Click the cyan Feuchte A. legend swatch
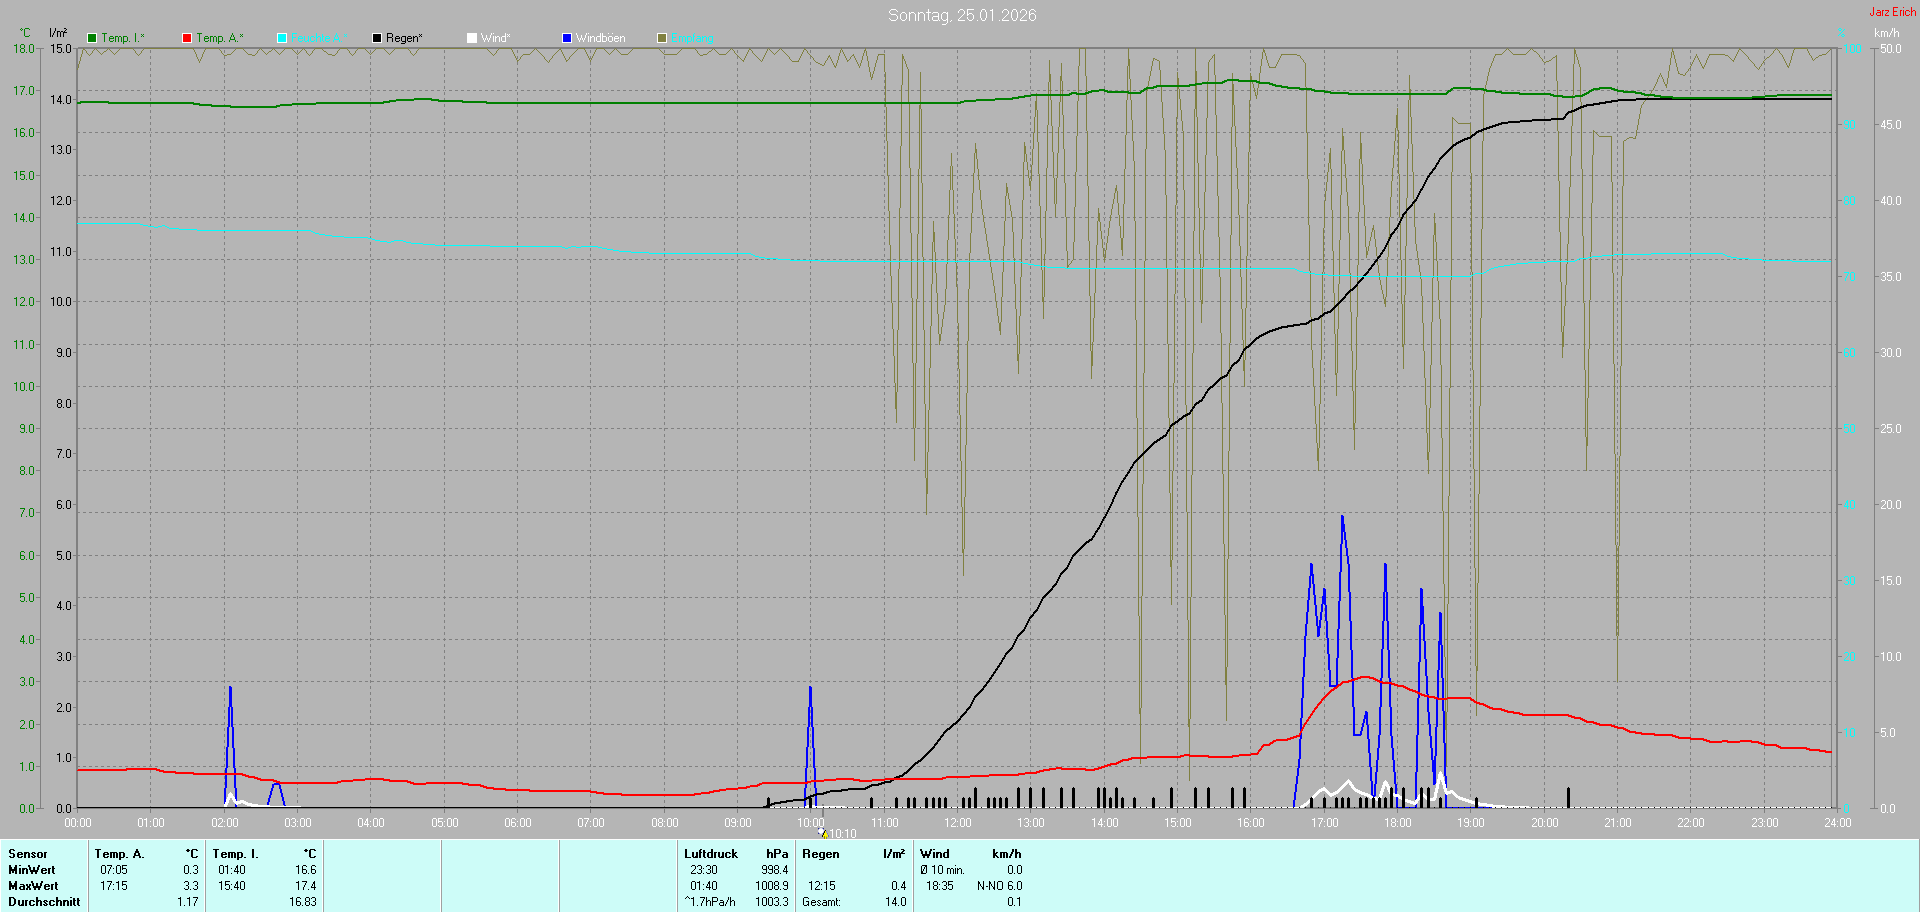 pos(282,38)
